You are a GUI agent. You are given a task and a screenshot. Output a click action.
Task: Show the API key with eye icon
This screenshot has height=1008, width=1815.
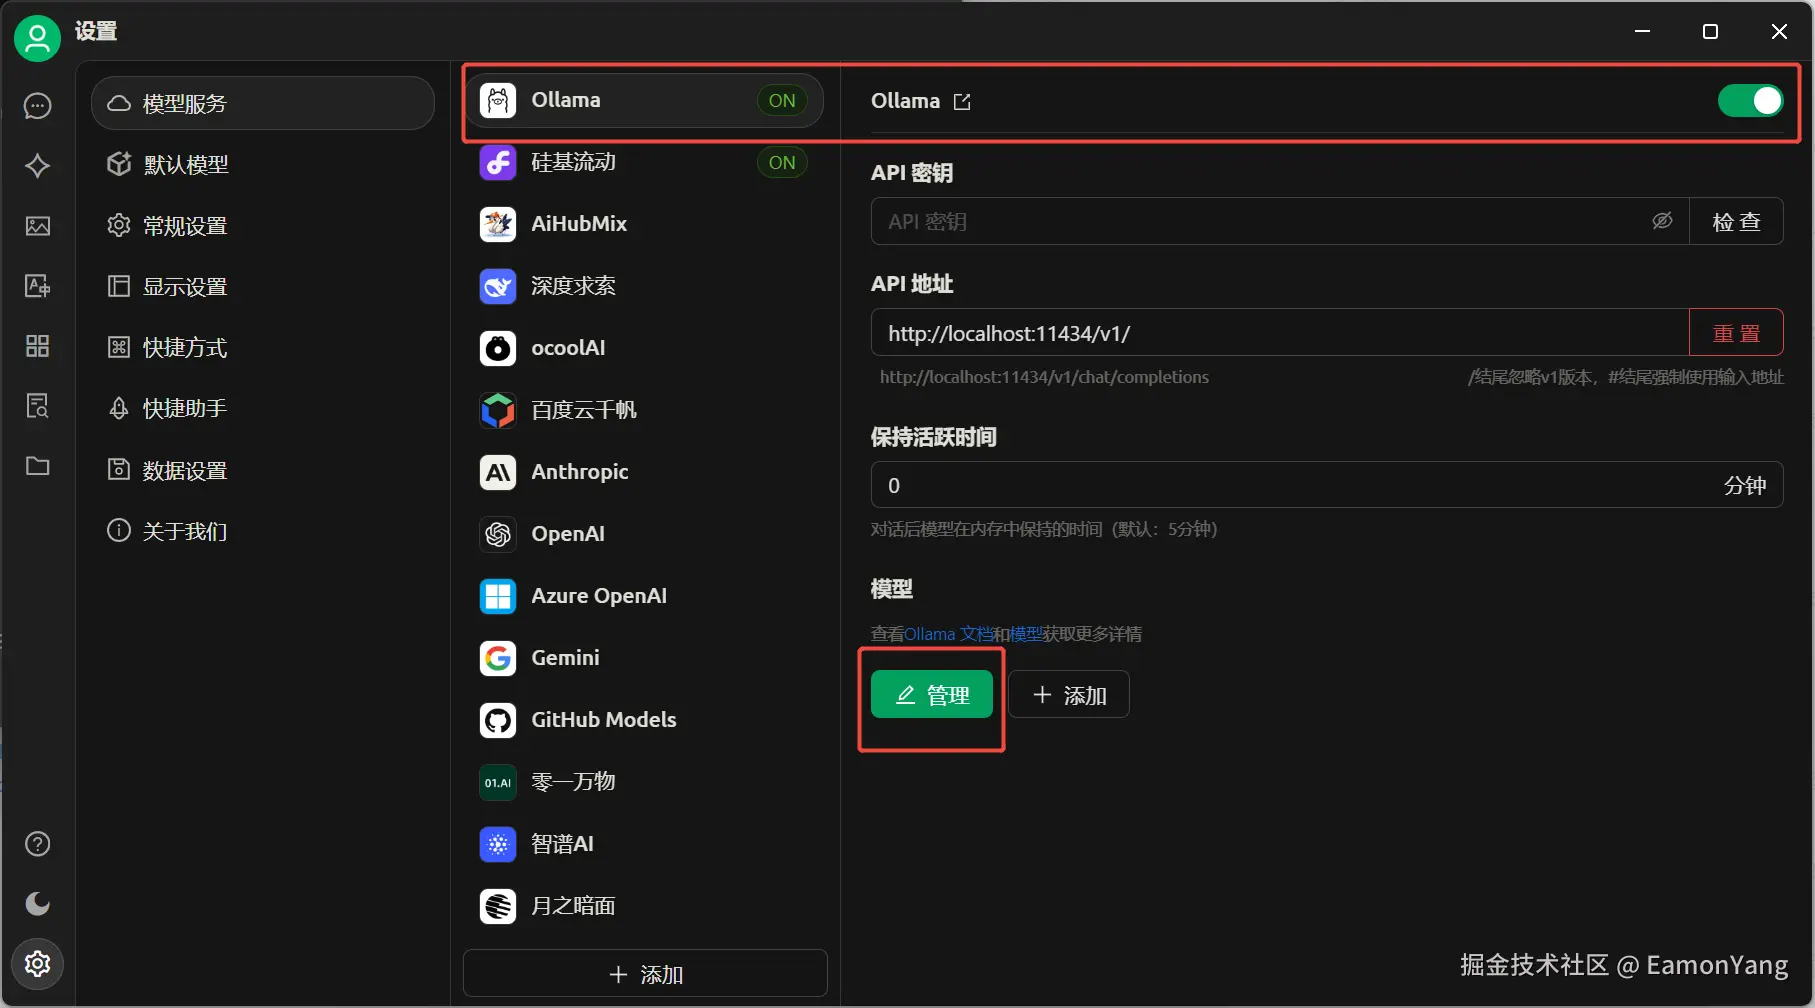tap(1662, 221)
